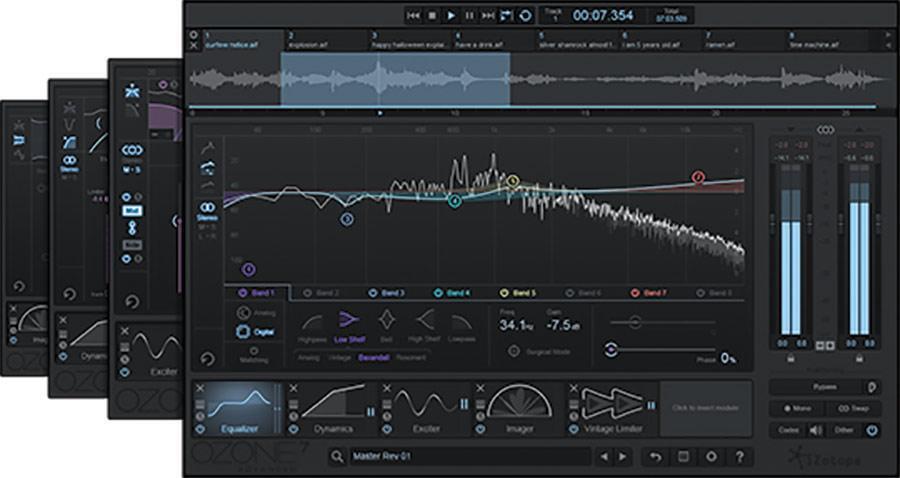Select the Bell filter shape
The width and height of the screenshot is (900, 478).
pyautogui.click(x=386, y=327)
